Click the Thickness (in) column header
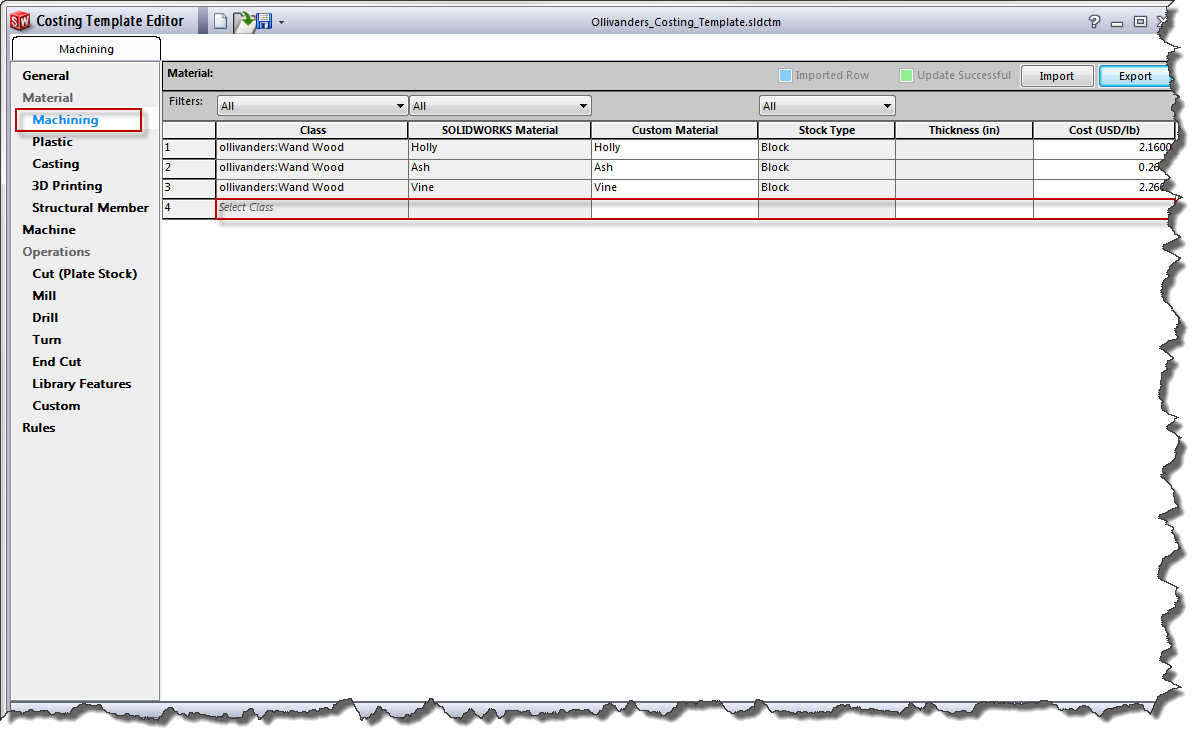Screen dimensions: 1204x743 tap(964, 130)
